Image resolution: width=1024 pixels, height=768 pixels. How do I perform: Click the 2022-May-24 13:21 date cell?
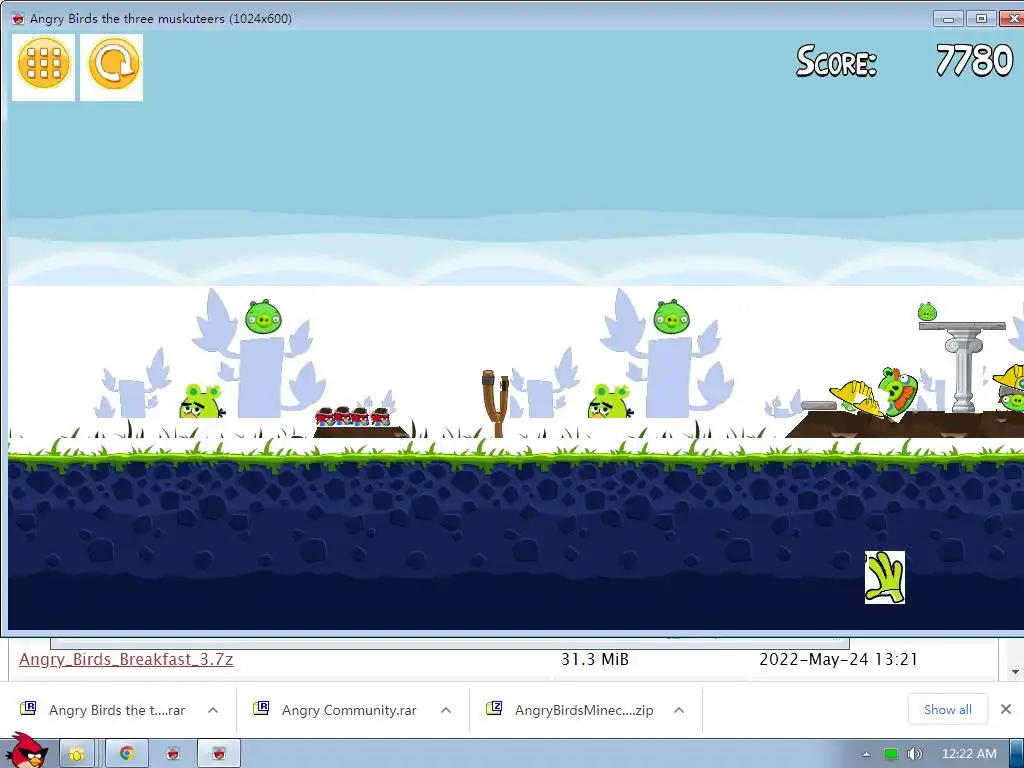point(839,660)
